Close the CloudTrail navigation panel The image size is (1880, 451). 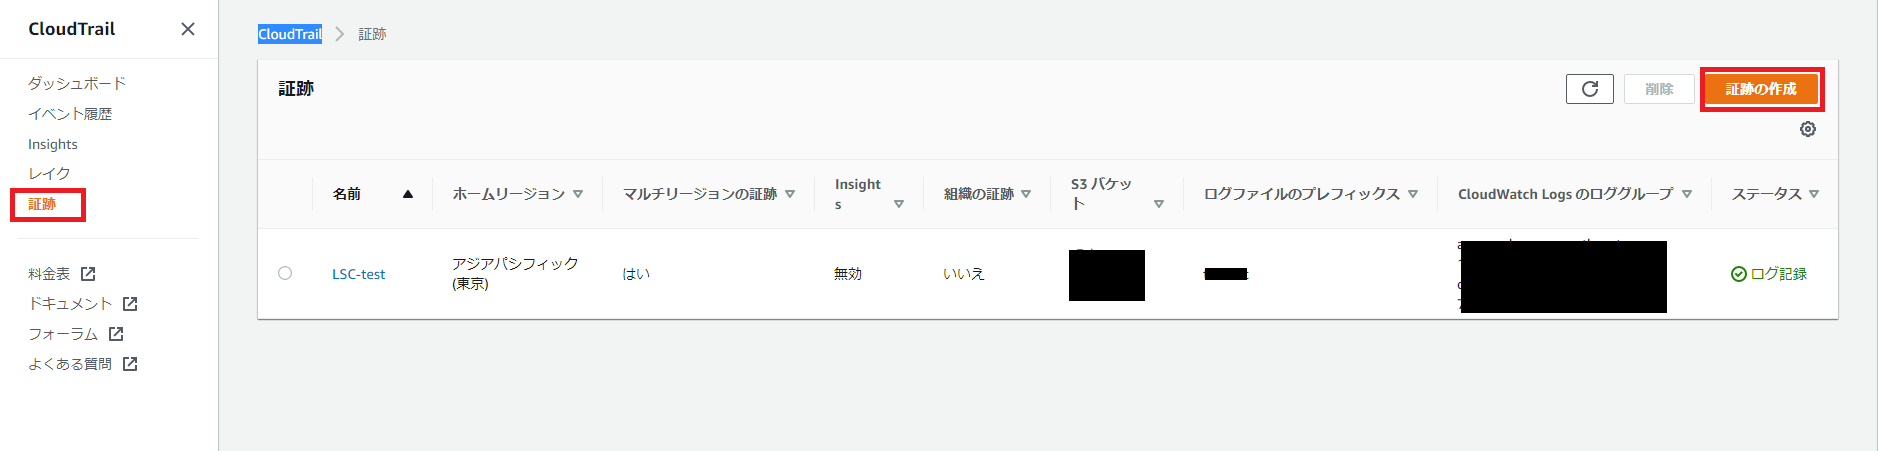pyautogui.click(x=188, y=29)
